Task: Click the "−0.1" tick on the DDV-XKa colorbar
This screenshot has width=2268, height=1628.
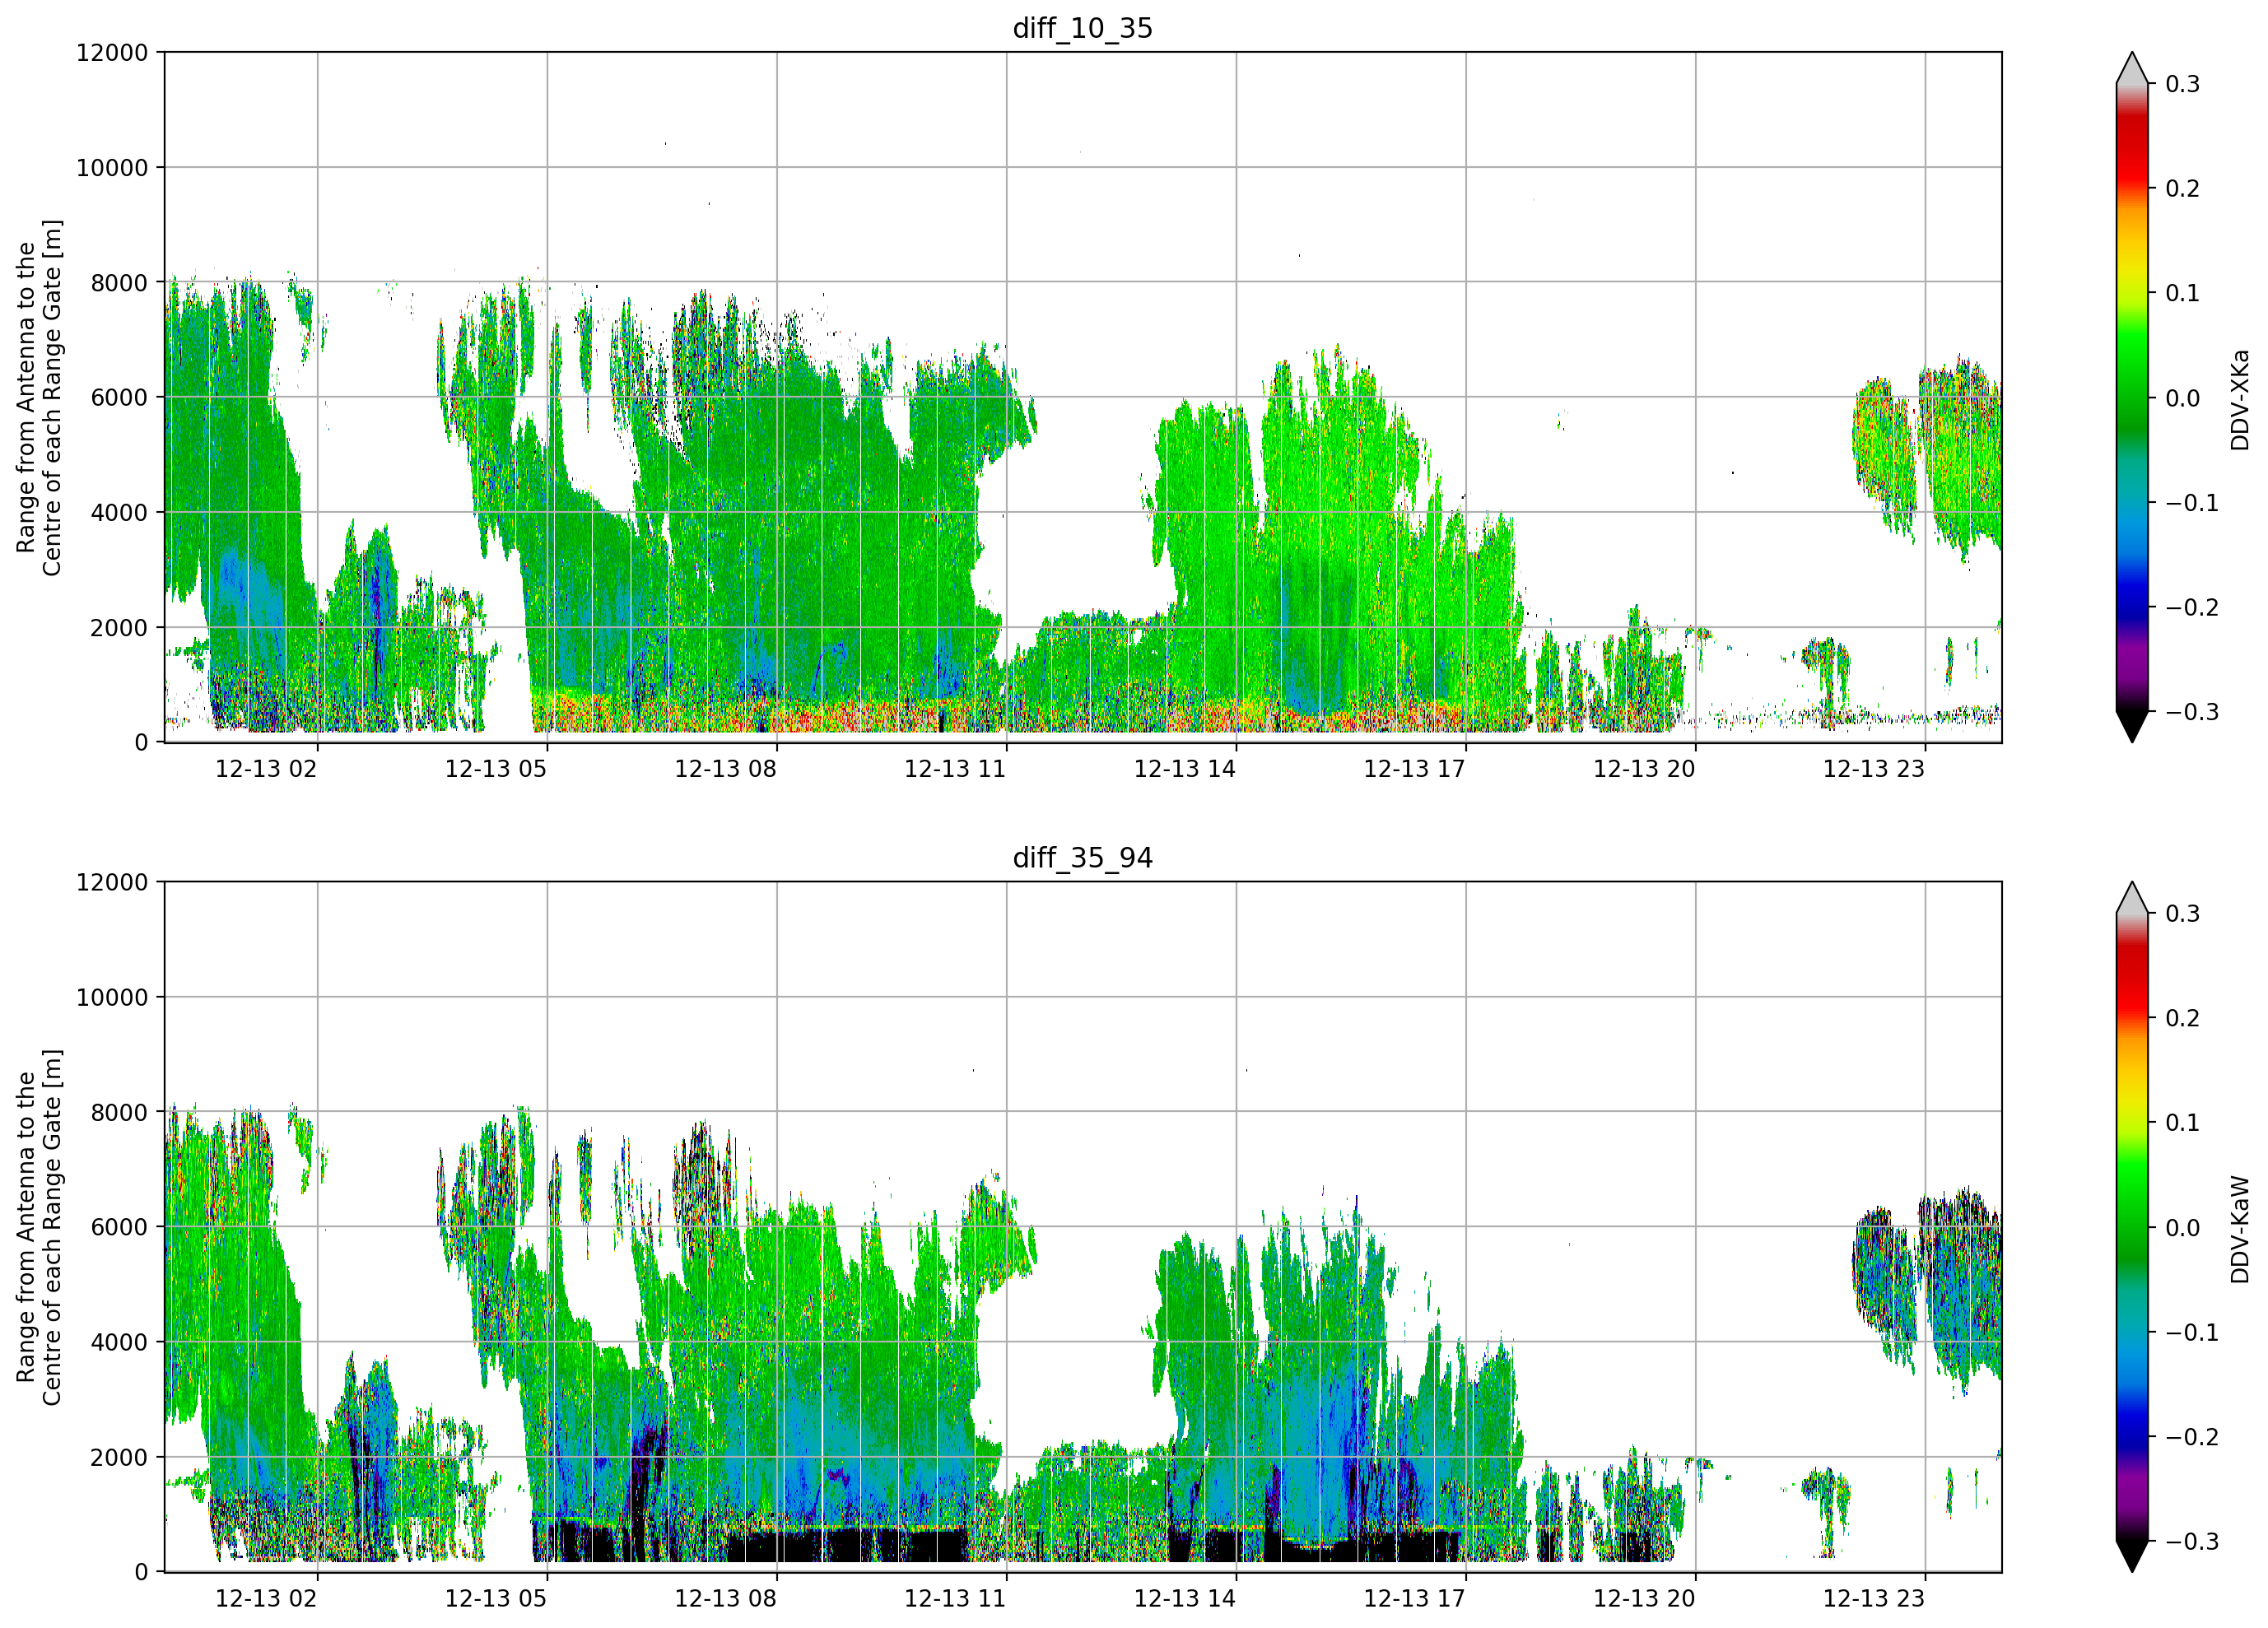Action: tap(2192, 503)
